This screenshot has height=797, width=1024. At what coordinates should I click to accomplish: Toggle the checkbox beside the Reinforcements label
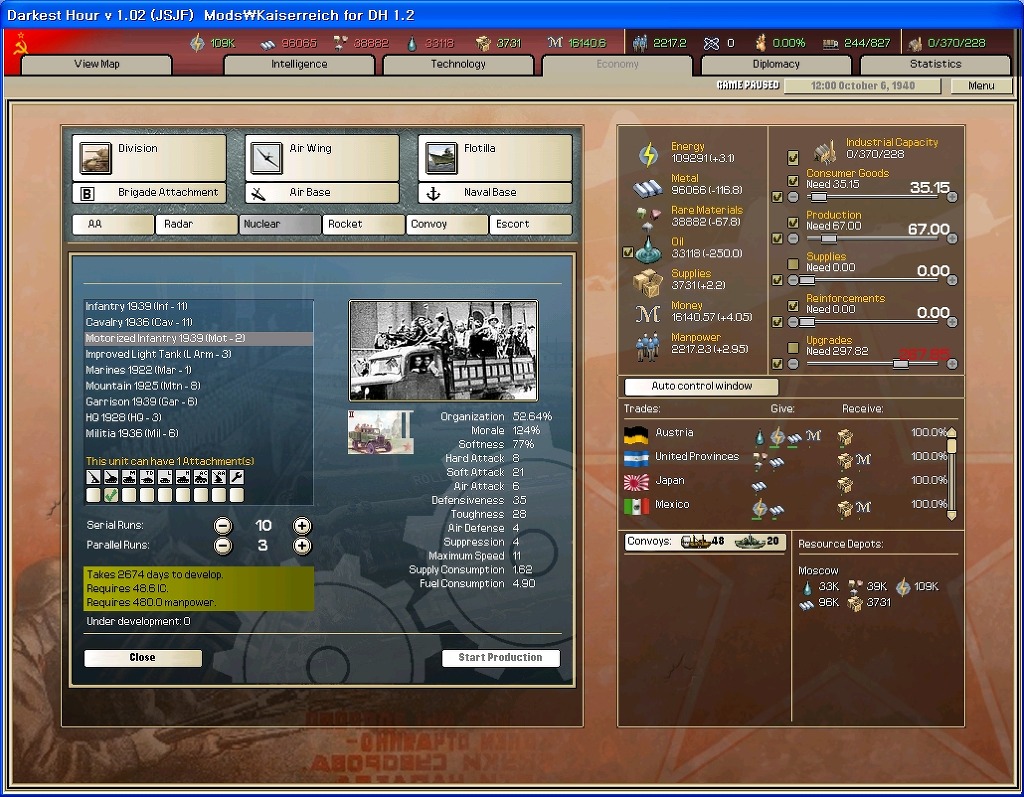(793, 306)
